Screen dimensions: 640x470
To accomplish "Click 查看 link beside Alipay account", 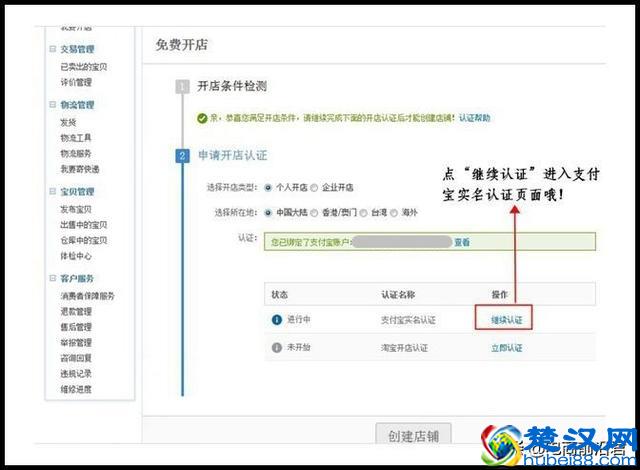I will point(462,242).
